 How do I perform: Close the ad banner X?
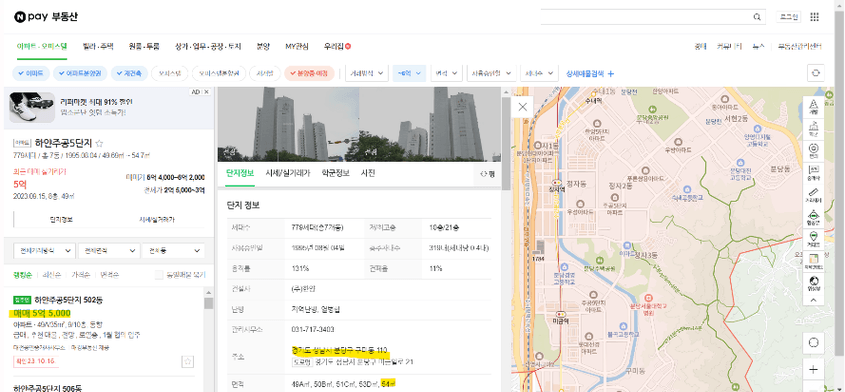coord(206,92)
